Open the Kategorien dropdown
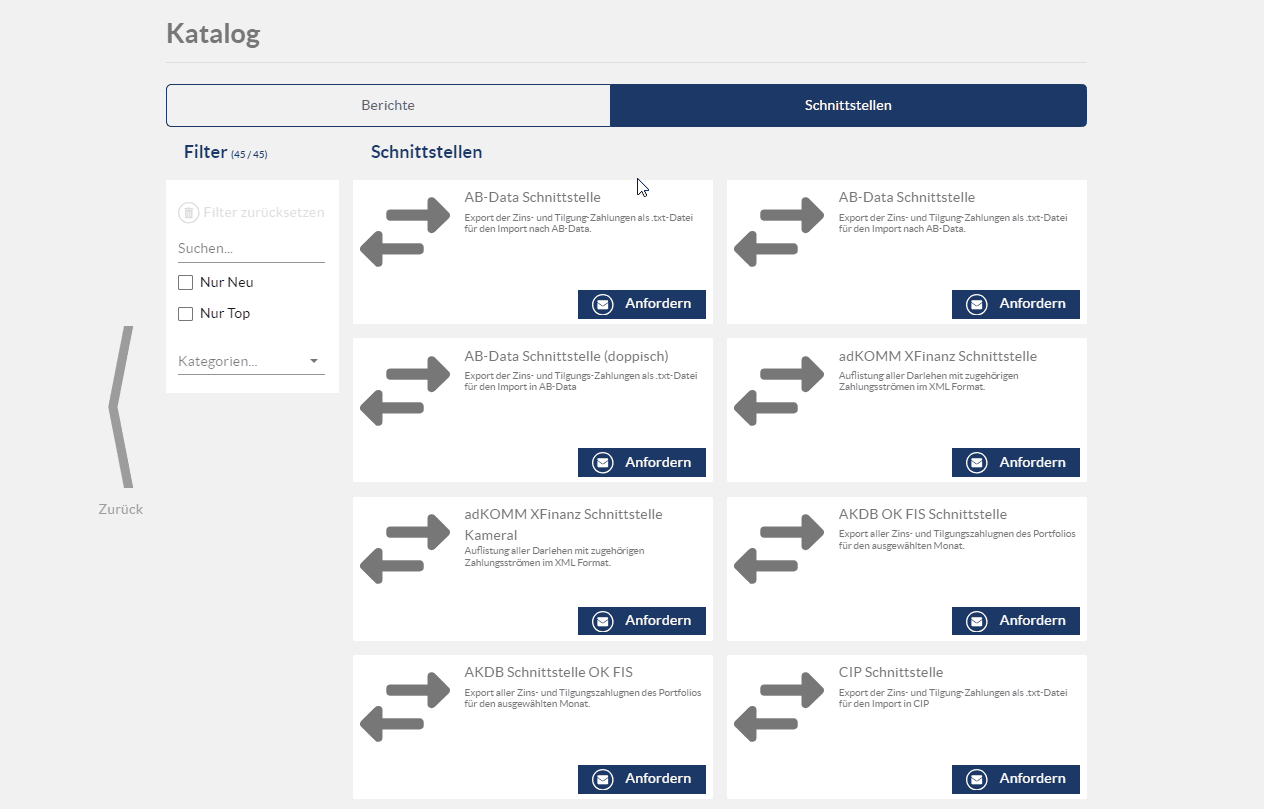The image size is (1264, 809). (x=251, y=361)
